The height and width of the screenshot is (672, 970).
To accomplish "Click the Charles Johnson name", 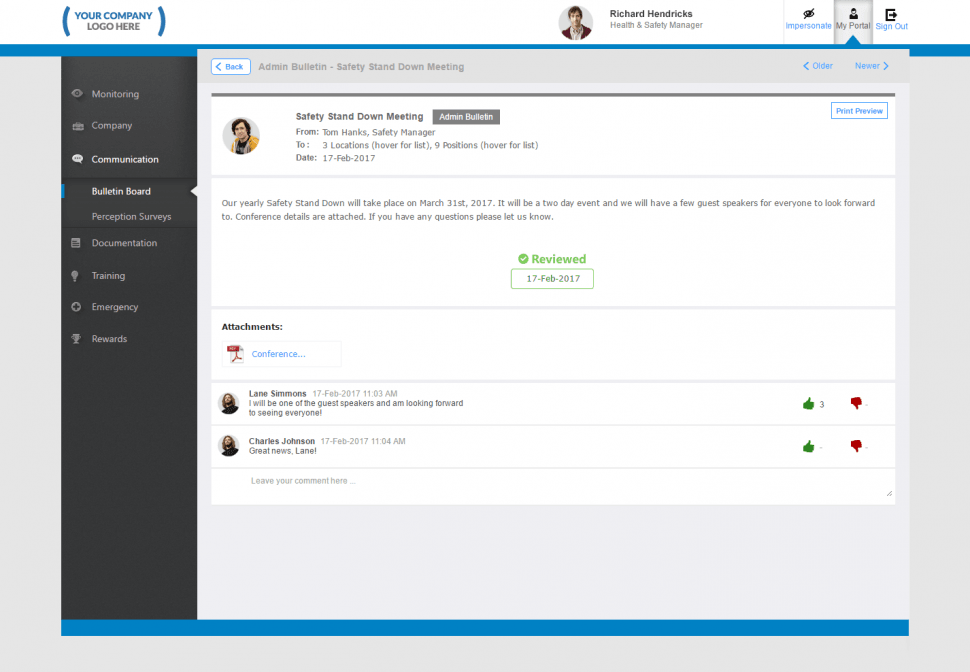I will click(x=281, y=441).
